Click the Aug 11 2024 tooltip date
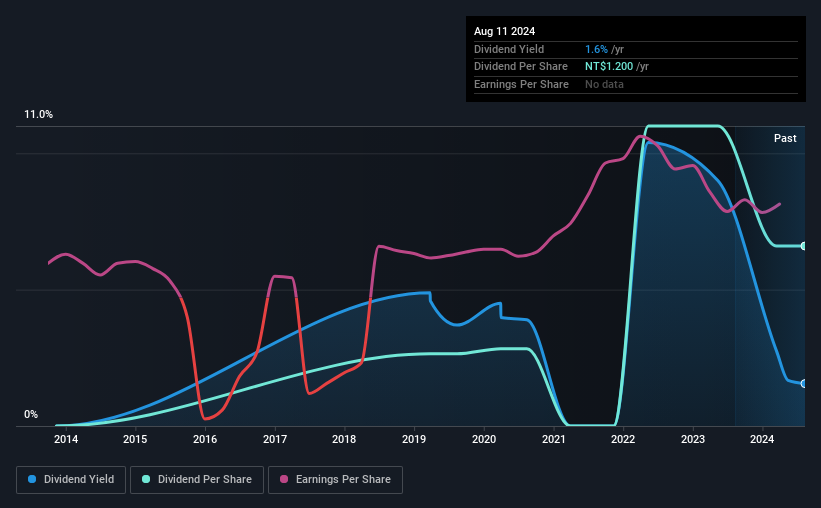This screenshot has width=821, height=508. [x=507, y=31]
